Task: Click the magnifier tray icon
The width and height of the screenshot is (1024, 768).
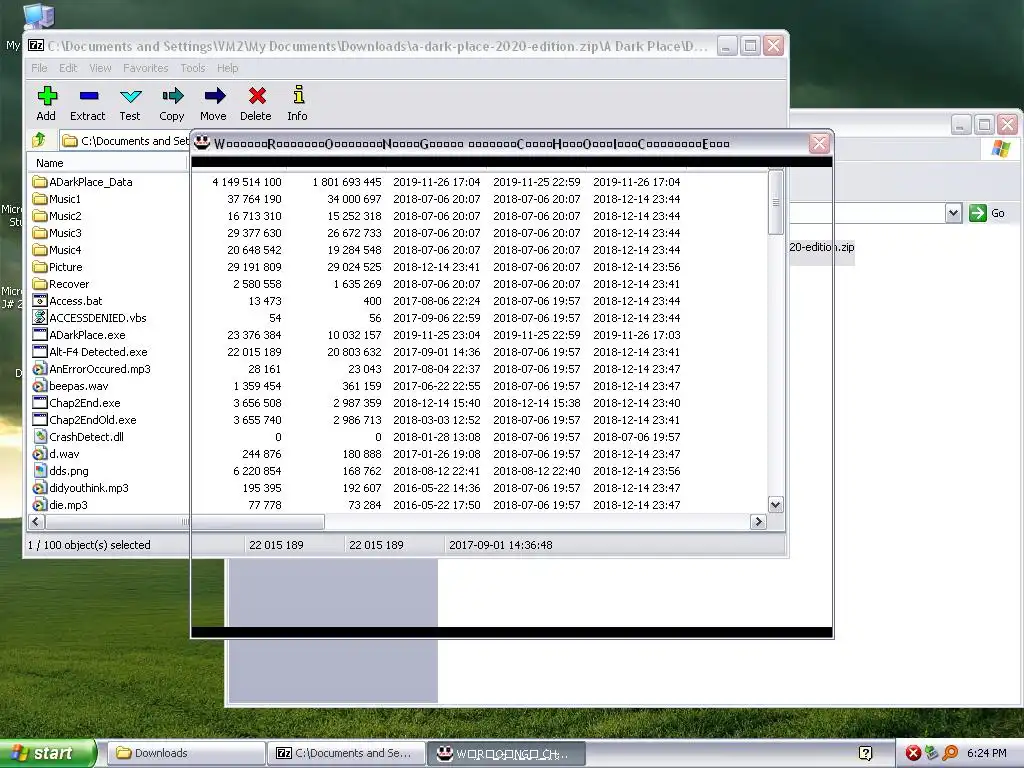Action: coord(950,754)
